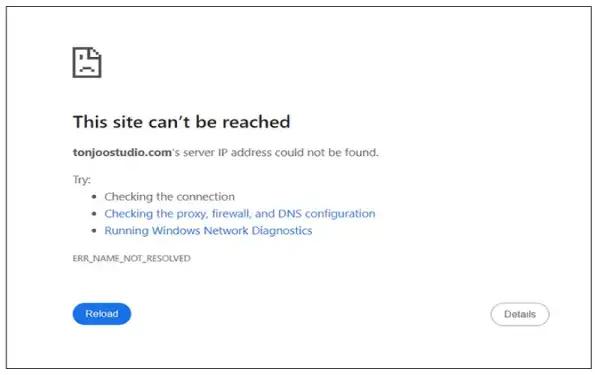Click bullet beside 'Checking the connection'
The width and height of the screenshot is (600, 375).
pos(94,197)
